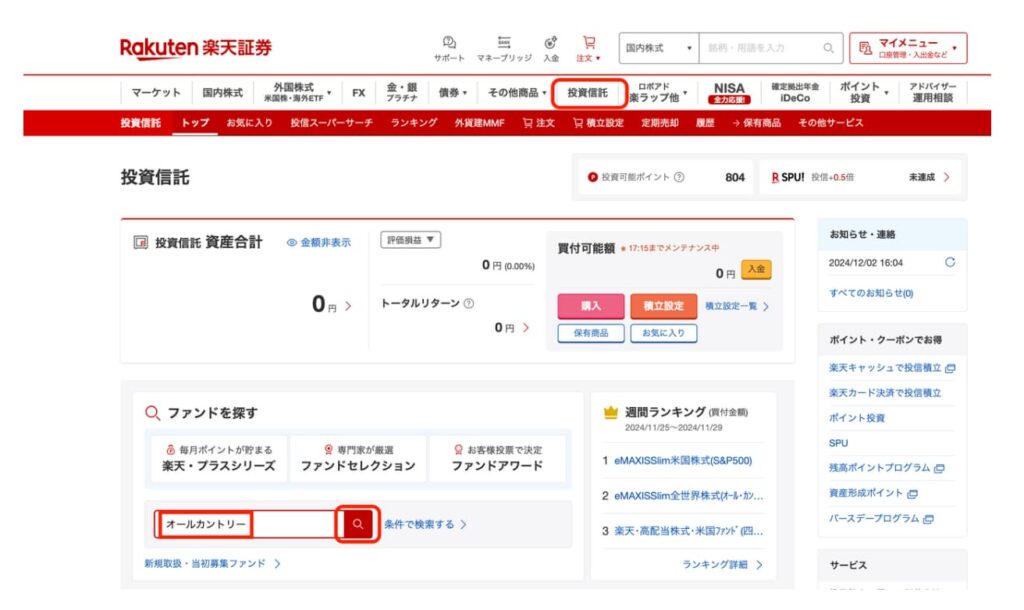Click the バースデープログラム external link icon

(928, 519)
